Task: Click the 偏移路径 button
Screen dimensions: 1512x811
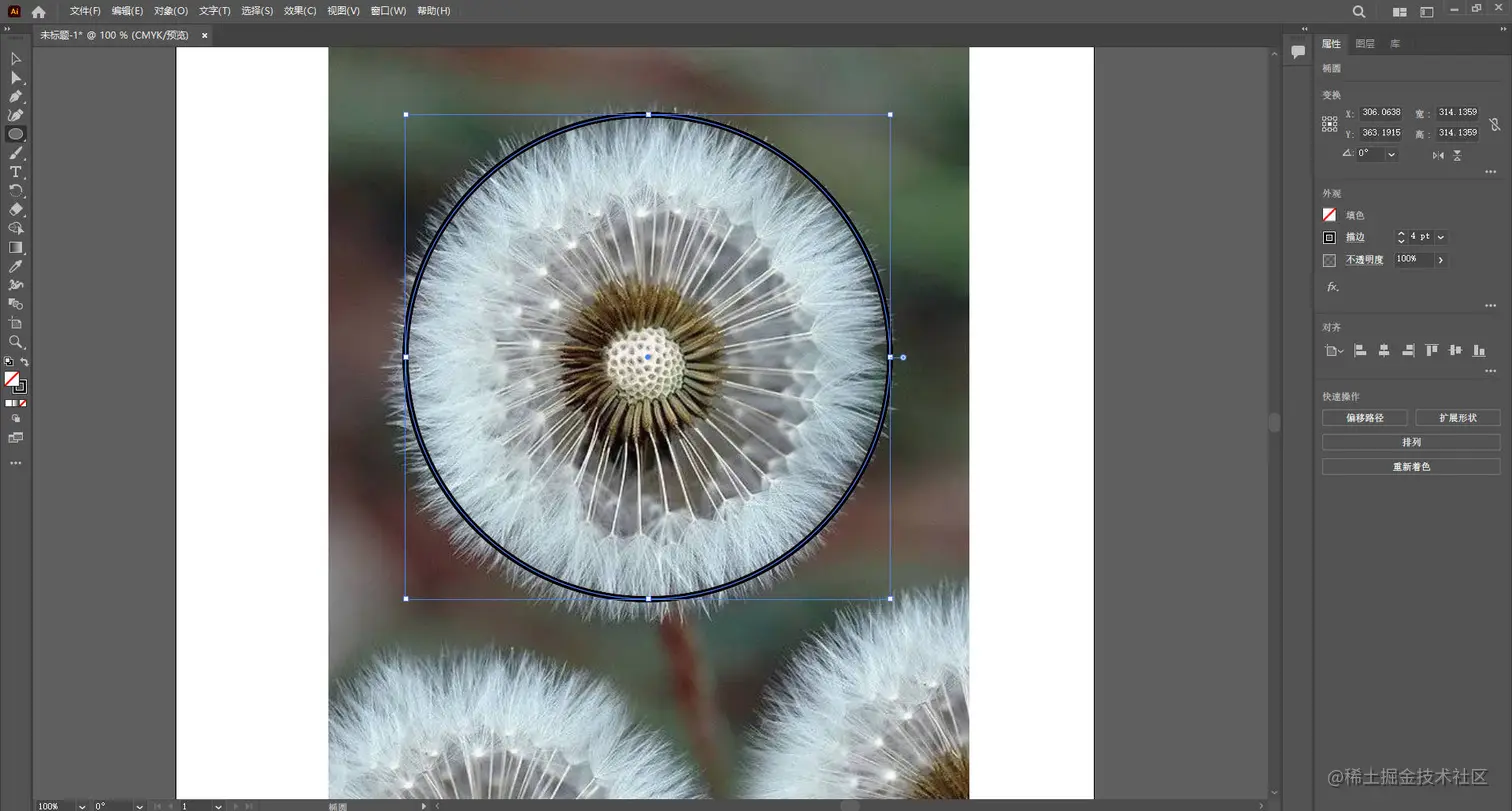Action: tap(1364, 418)
